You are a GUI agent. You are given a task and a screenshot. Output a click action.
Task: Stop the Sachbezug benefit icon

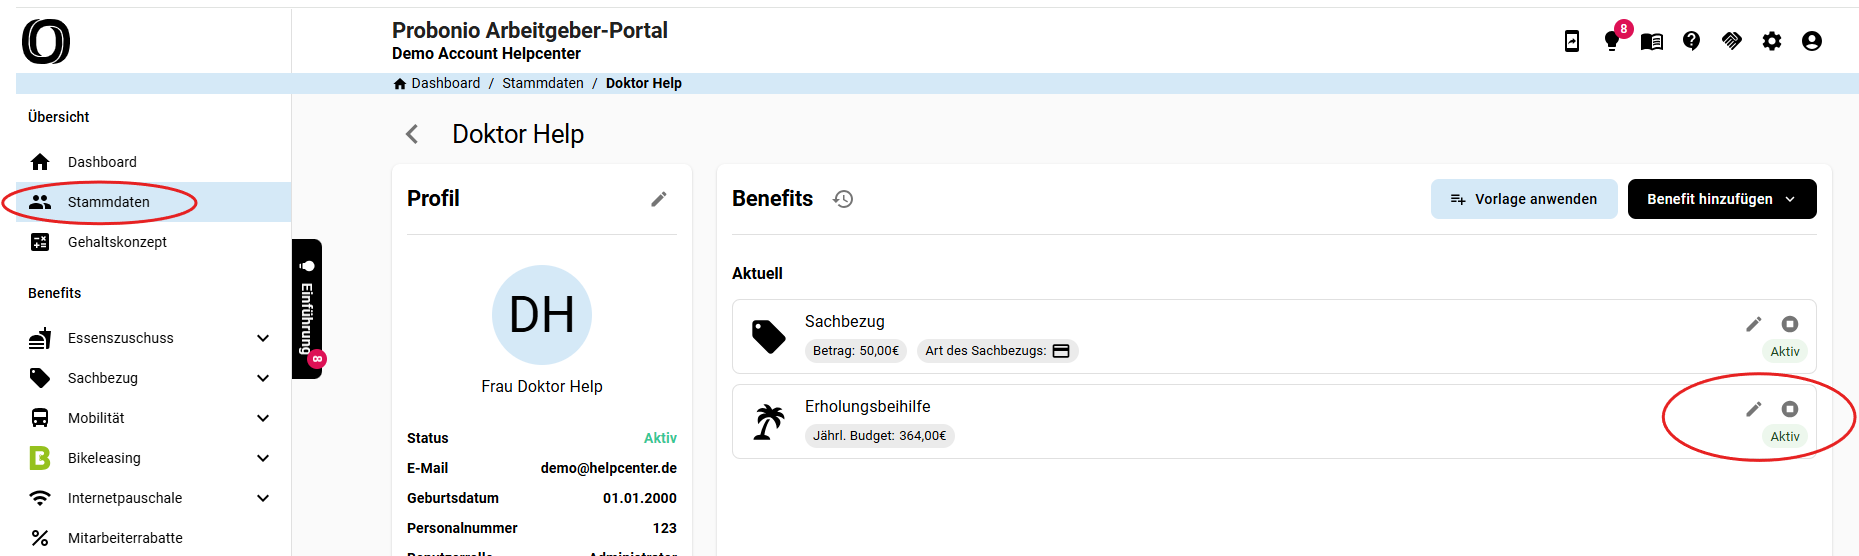[x=1790, y=324]
